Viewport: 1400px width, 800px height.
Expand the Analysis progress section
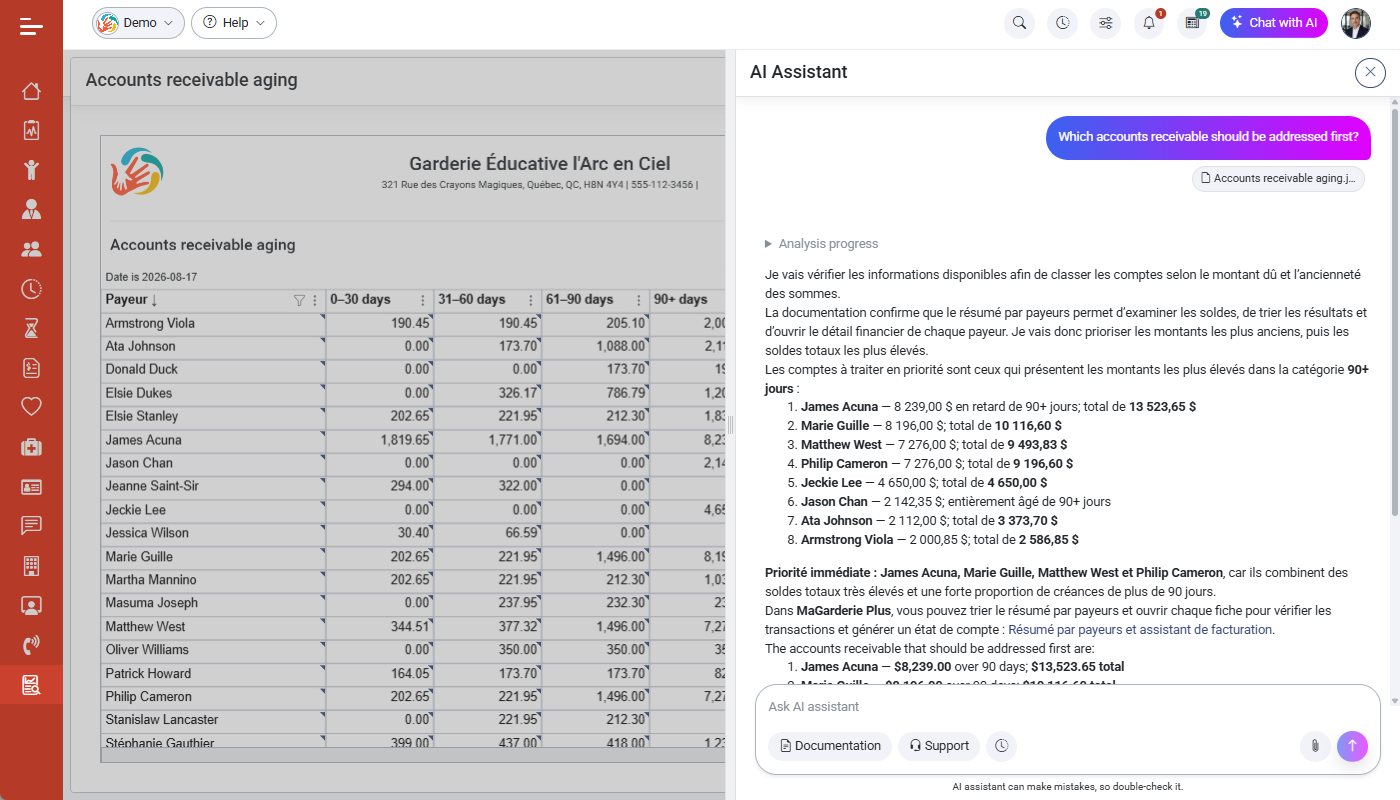(822, 244)
